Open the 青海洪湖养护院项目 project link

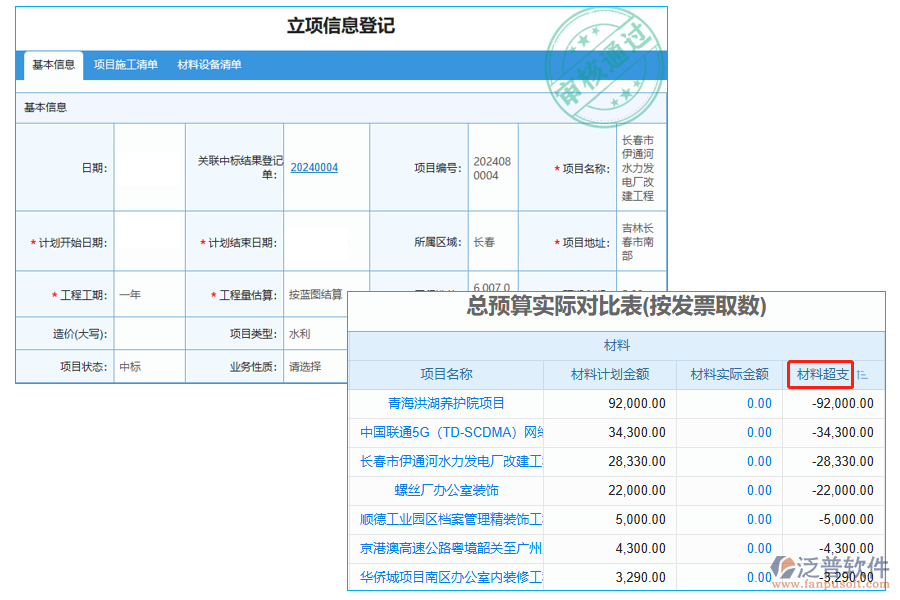(446, 404)
